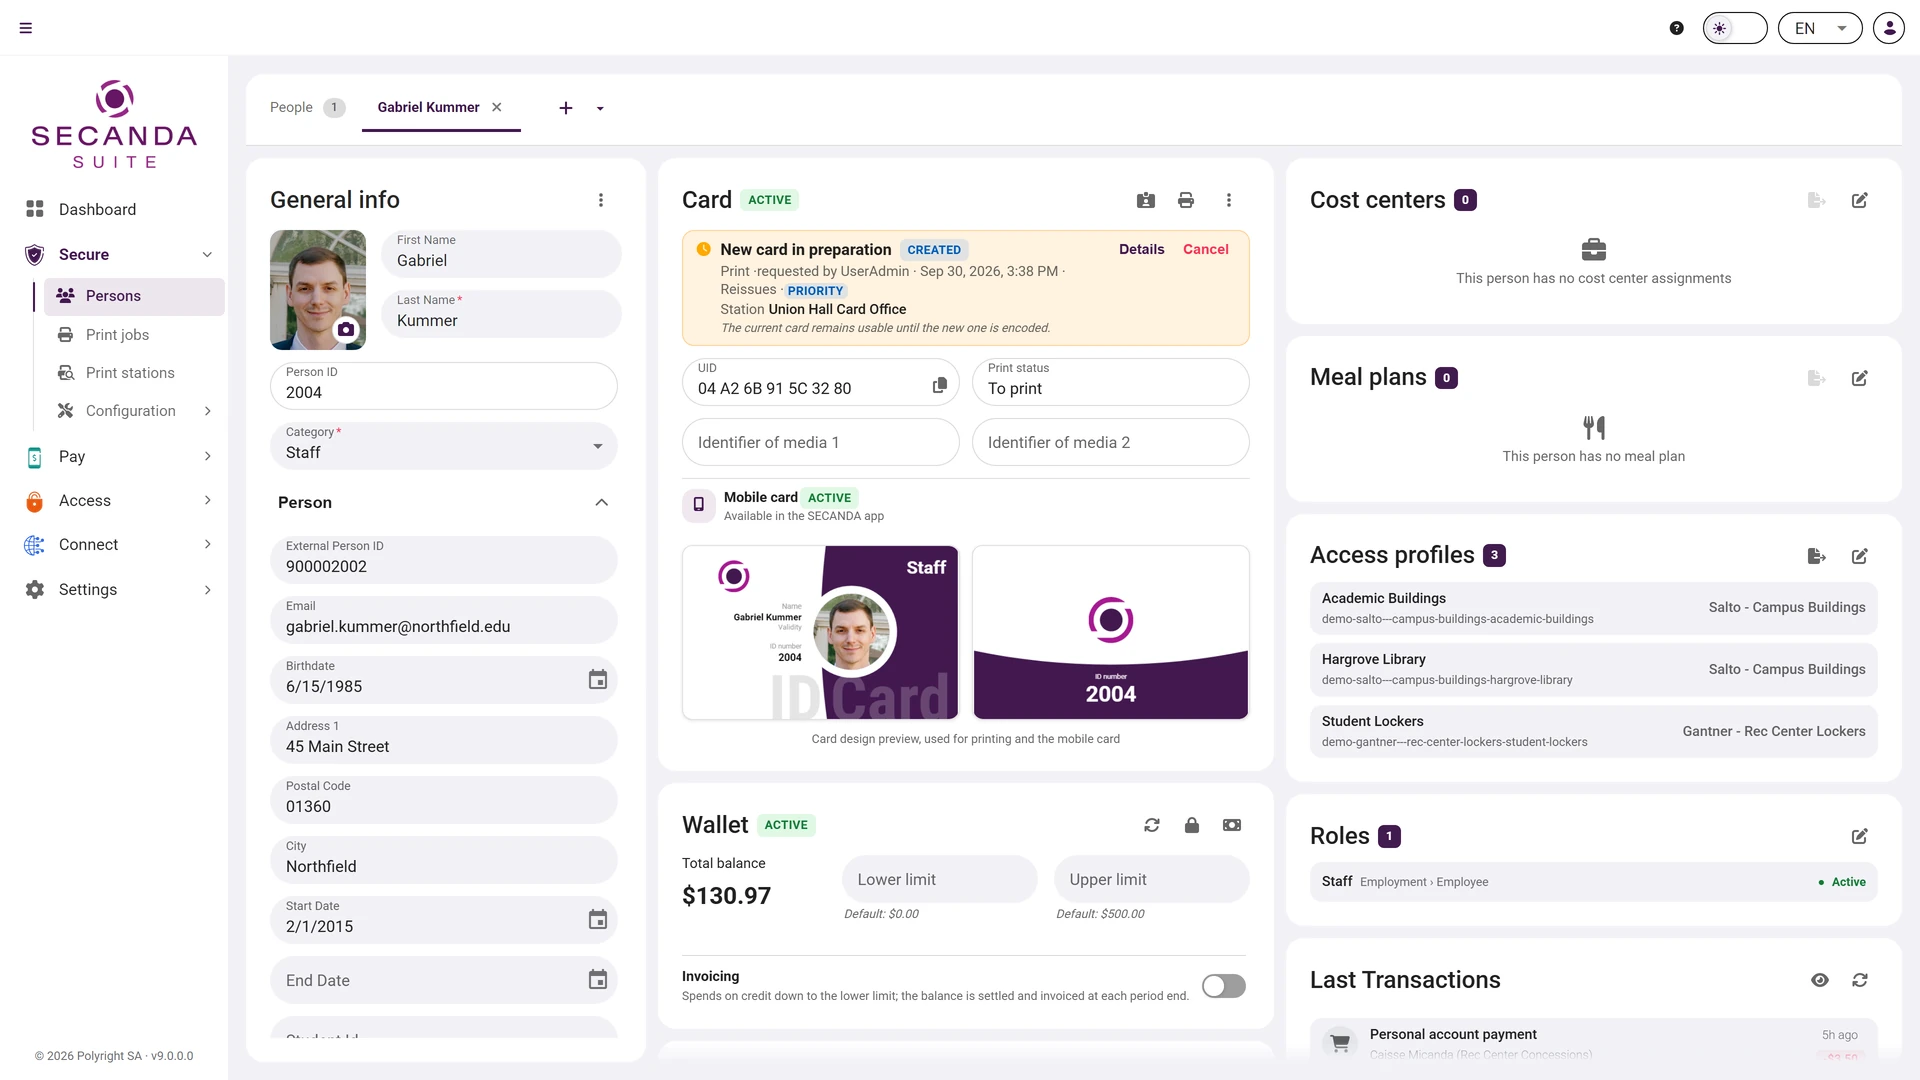Toggle the light/dark theme switch

(1735, 28)
